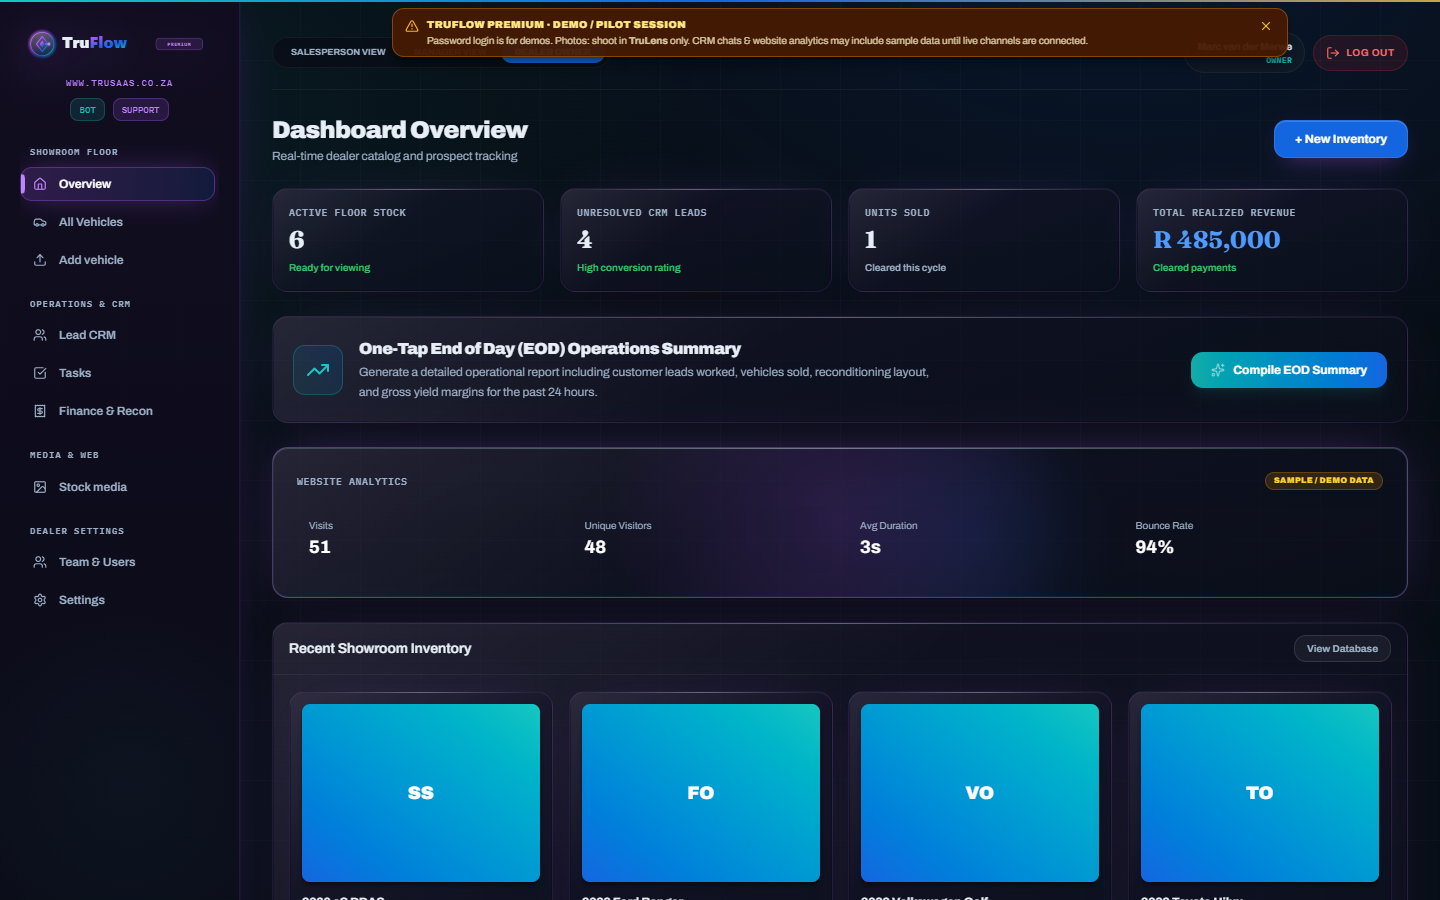Click the Recent Showroom Inventory heading
Image resolution: width=1440 pixels, height=900 pixels.
point(380,649)
